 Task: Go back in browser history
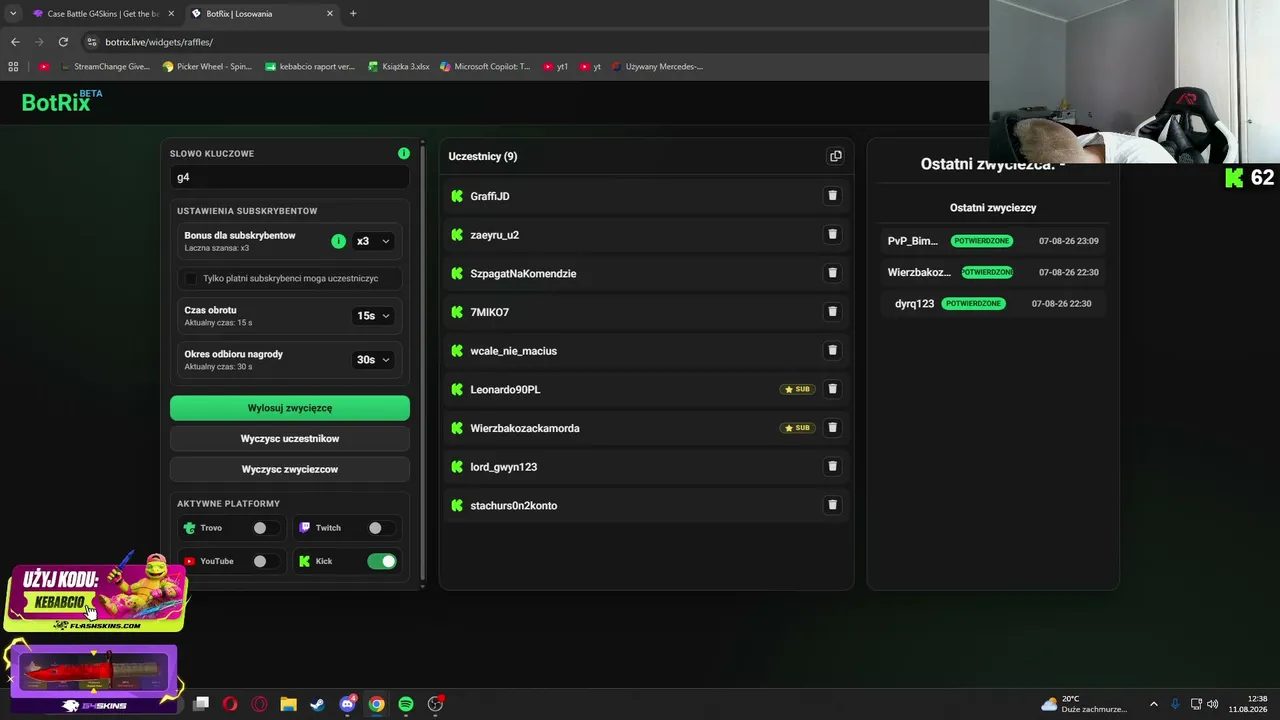tap(15, 42)
